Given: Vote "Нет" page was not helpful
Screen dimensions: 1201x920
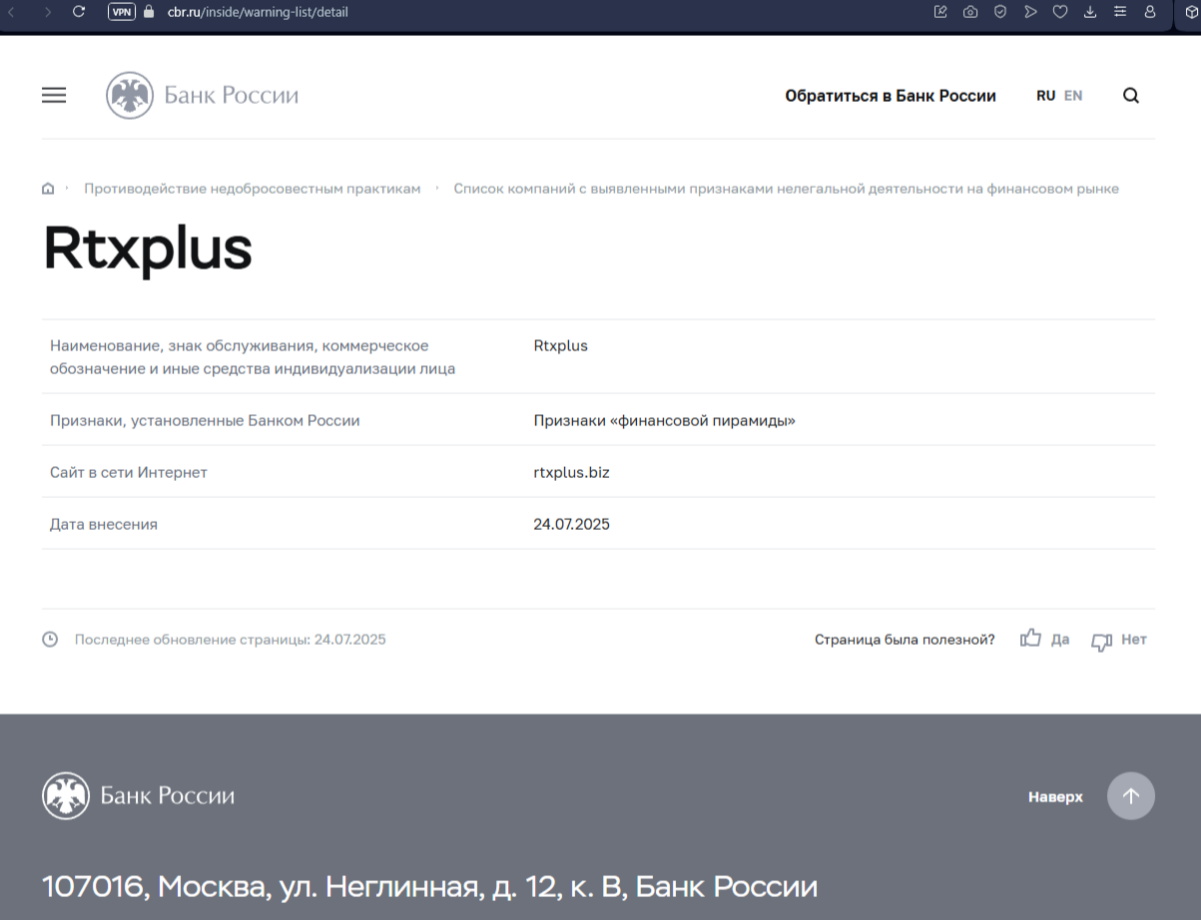Looking at the screenshot, I should (1134, 640).
